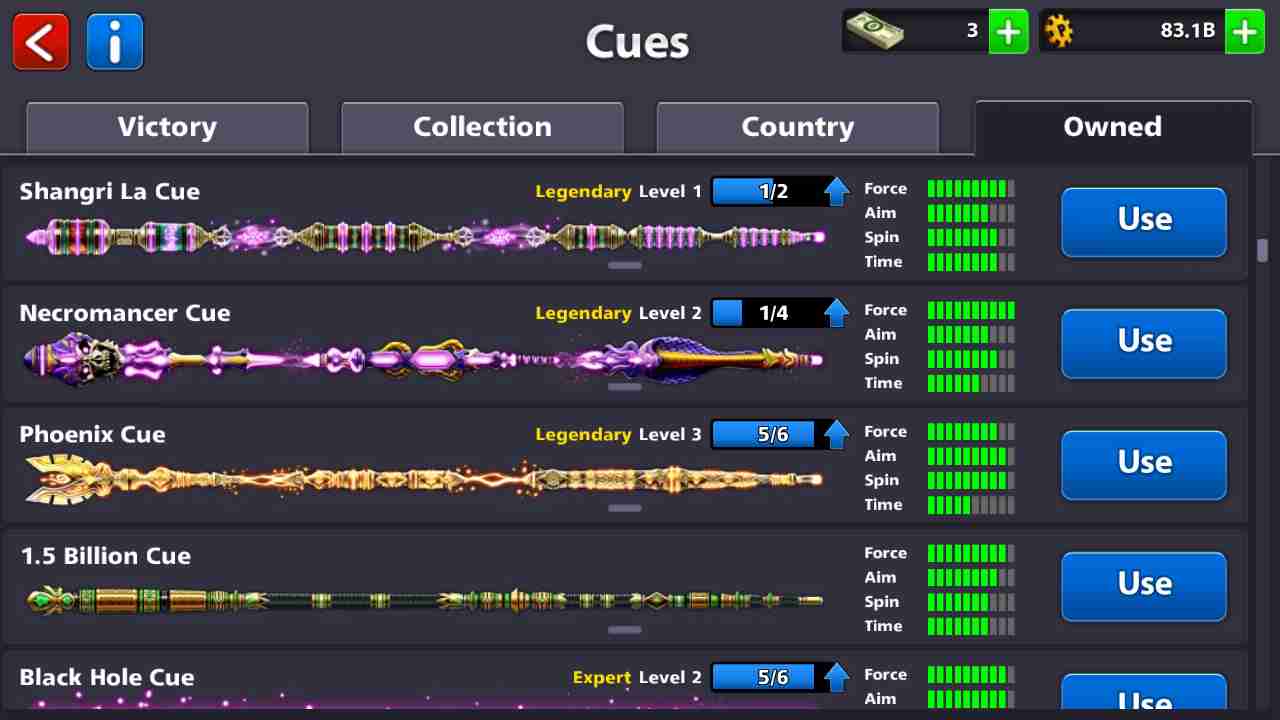Click the Shangri La Cue Time stat

(939, 262)
